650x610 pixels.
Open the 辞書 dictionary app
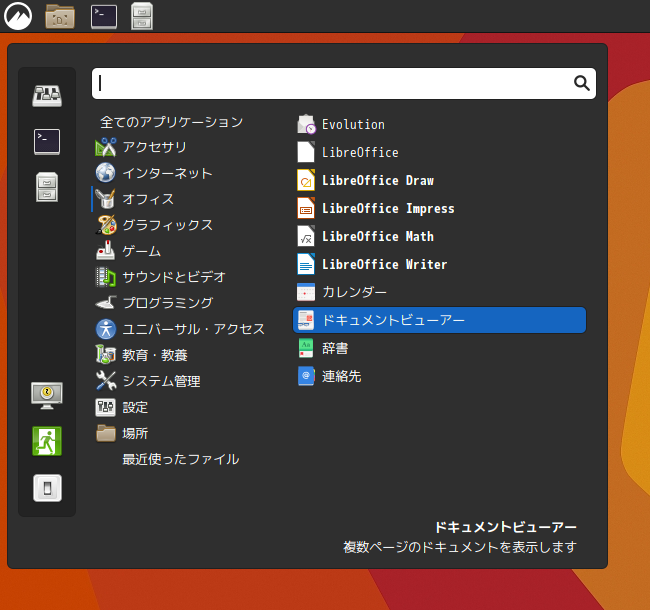pos(439,348)
